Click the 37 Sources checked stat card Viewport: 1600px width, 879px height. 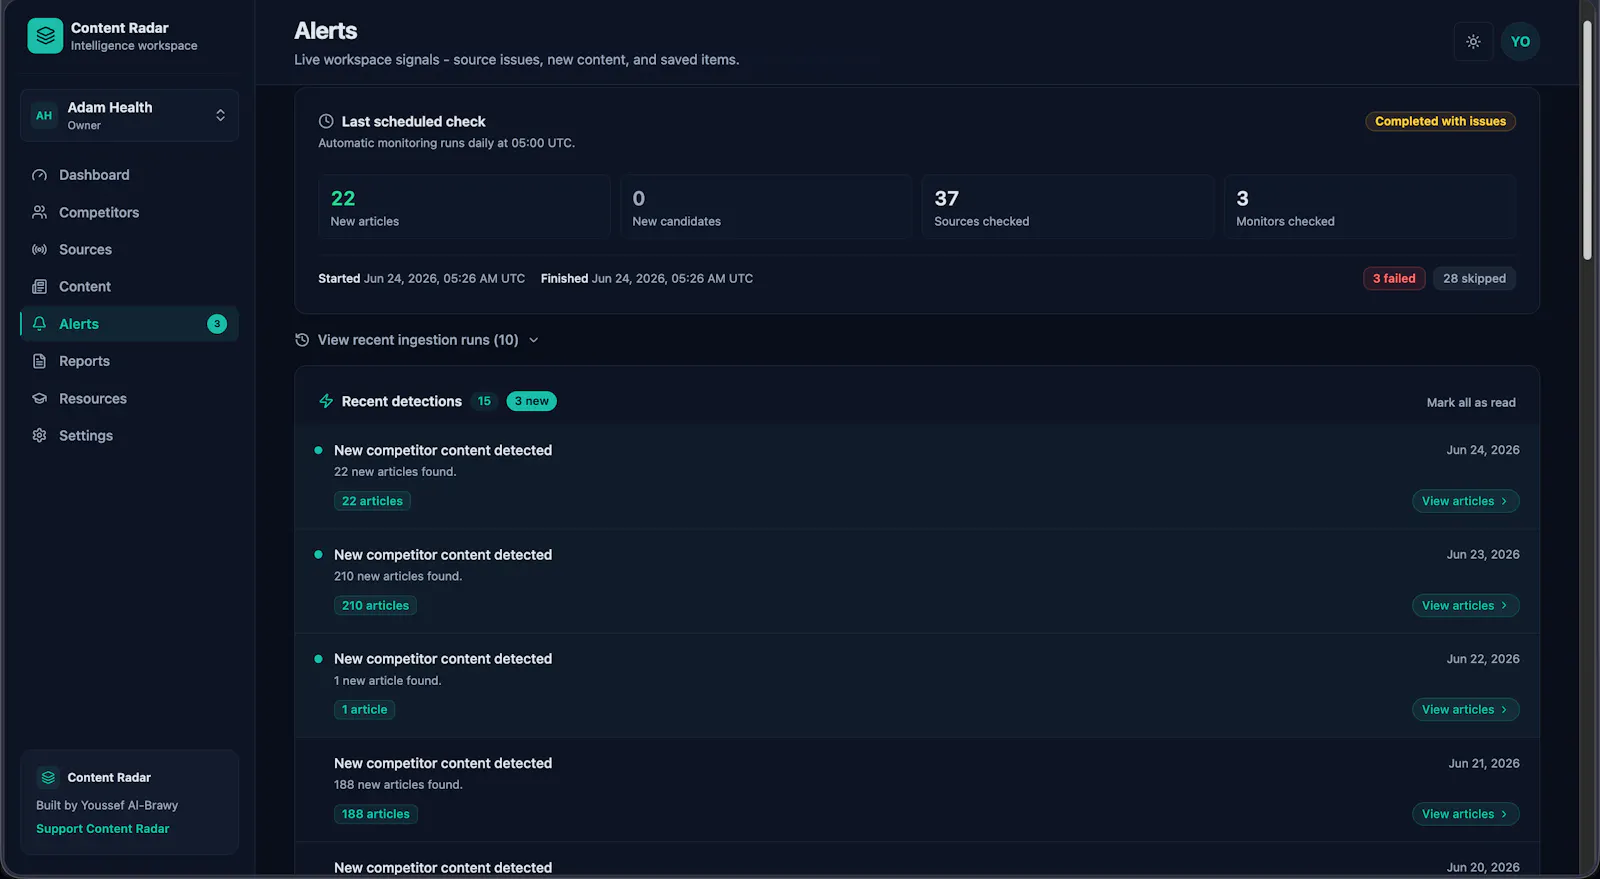1068,207
